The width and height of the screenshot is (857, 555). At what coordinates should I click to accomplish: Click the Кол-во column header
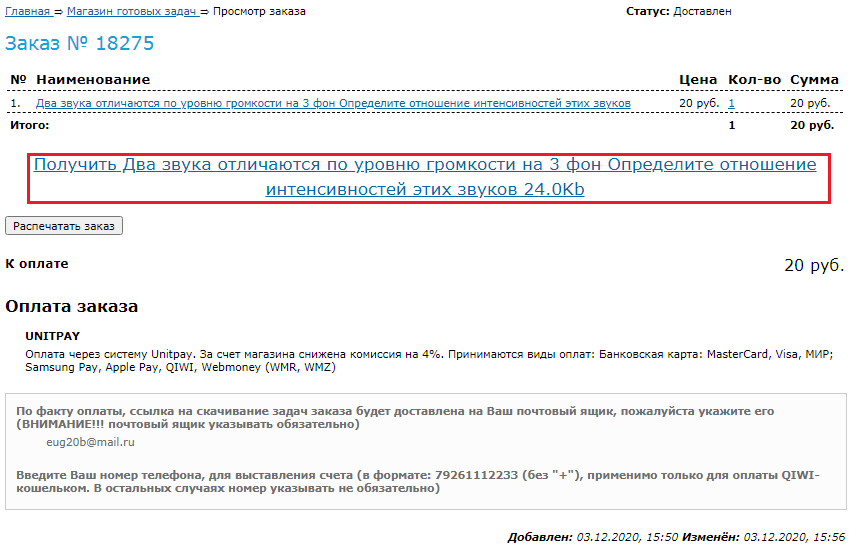click(x=754, y=79)
